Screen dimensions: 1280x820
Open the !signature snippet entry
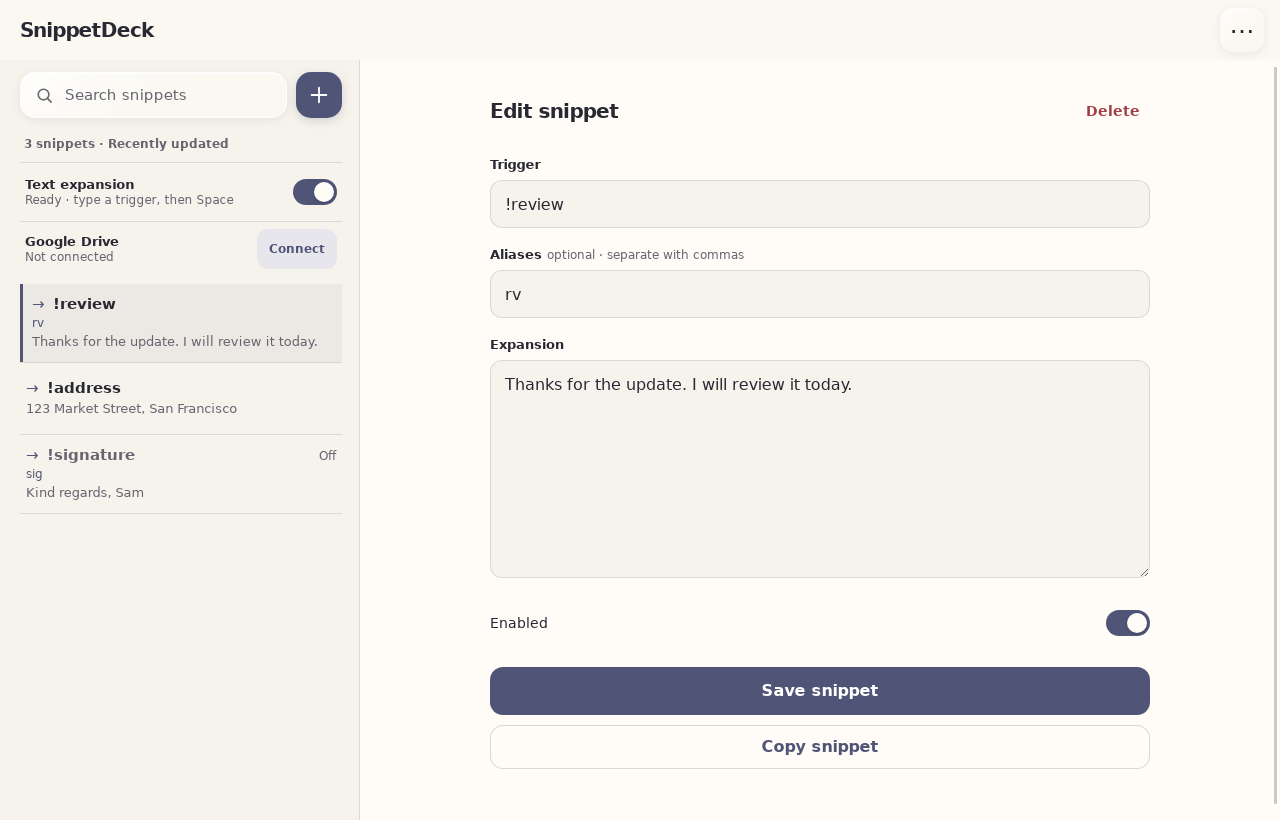[181, 474]
